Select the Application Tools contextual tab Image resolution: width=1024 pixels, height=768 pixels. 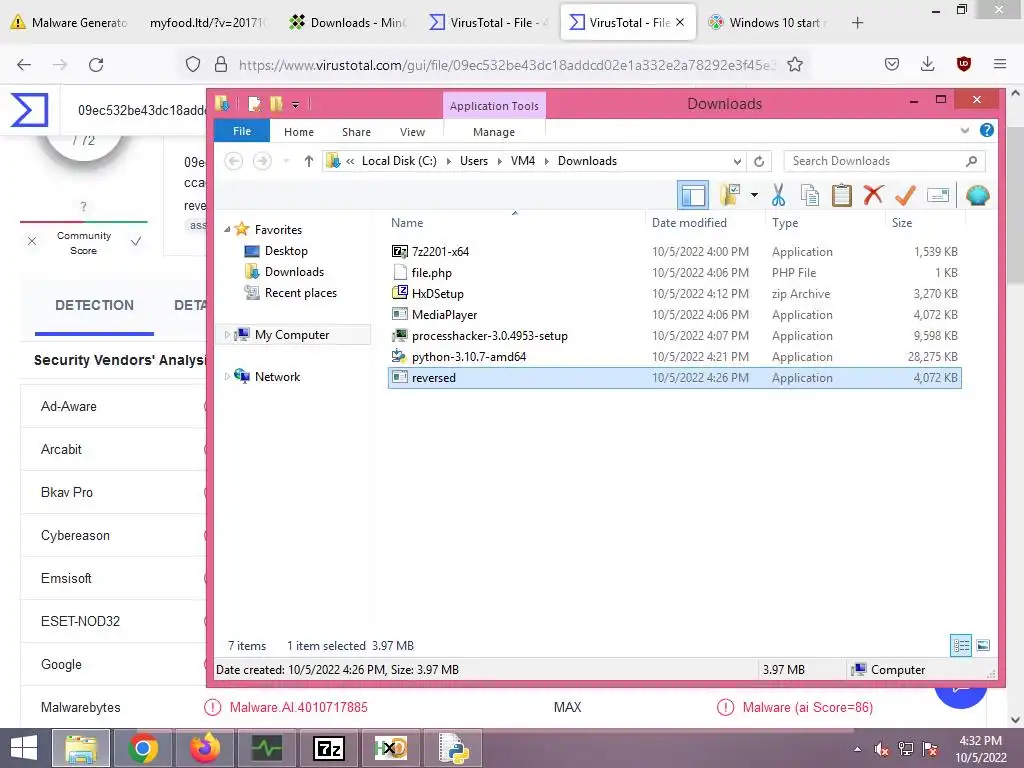[494, 106]
